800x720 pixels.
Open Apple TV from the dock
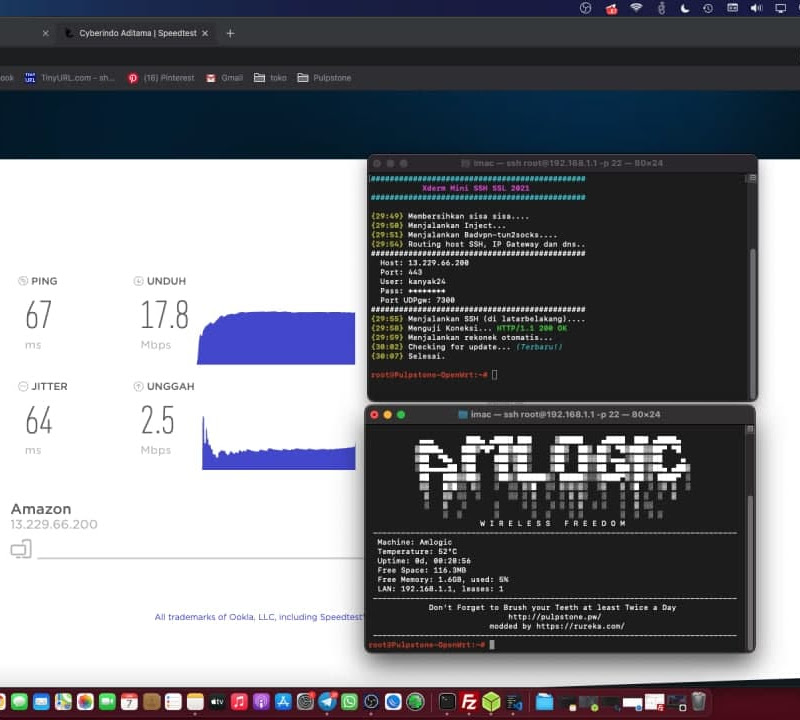(217, 702)
